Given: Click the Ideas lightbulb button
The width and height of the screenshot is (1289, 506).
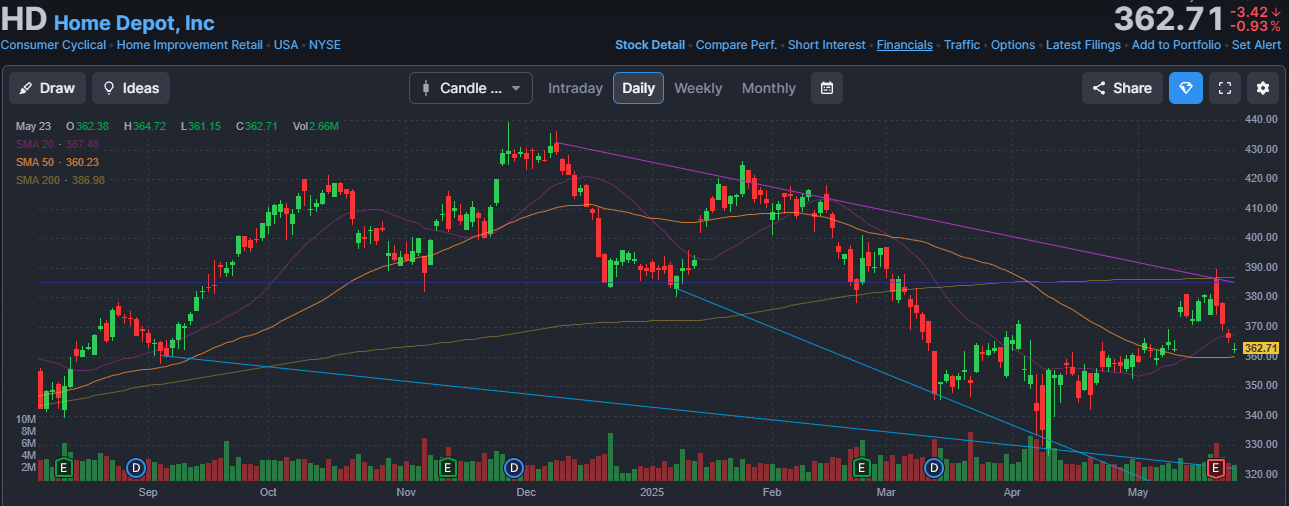Looking at the screenshot, I should (x=131, y=88).
